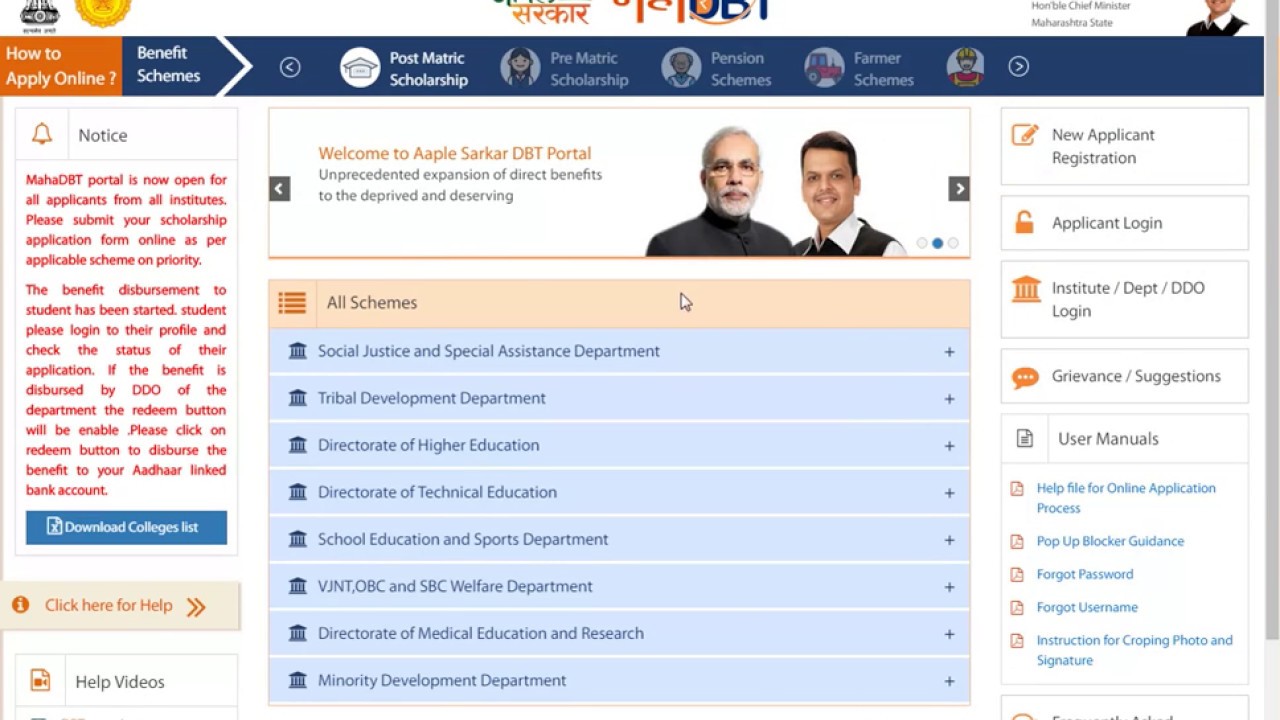Click the Notice bell icon
1280x720 pixels.
(42, 134)
